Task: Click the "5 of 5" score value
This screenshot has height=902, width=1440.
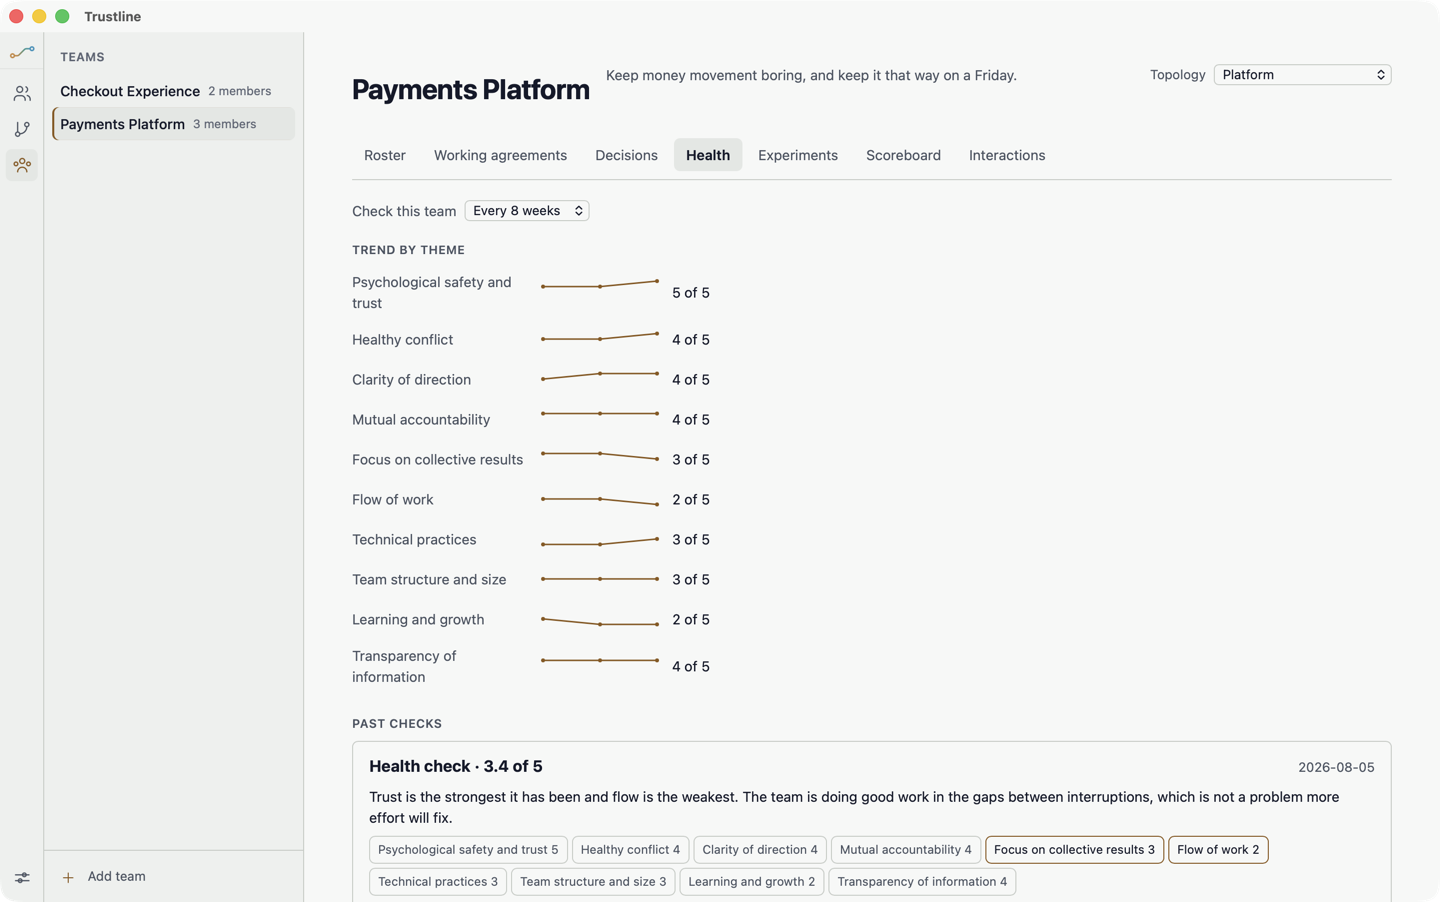Action: (691, 293)
